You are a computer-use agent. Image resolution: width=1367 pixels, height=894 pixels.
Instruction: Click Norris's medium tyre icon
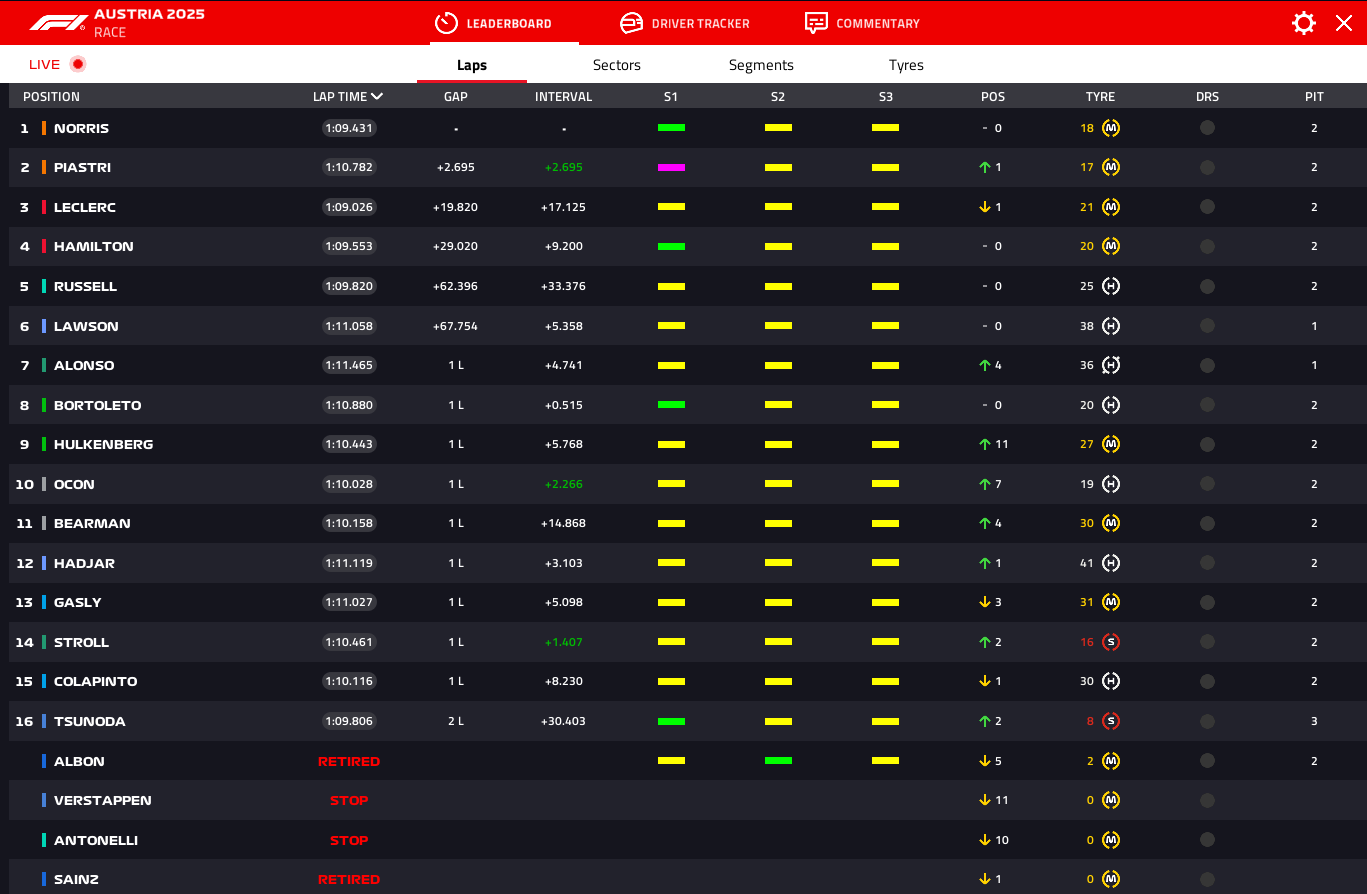(1110, 128)
